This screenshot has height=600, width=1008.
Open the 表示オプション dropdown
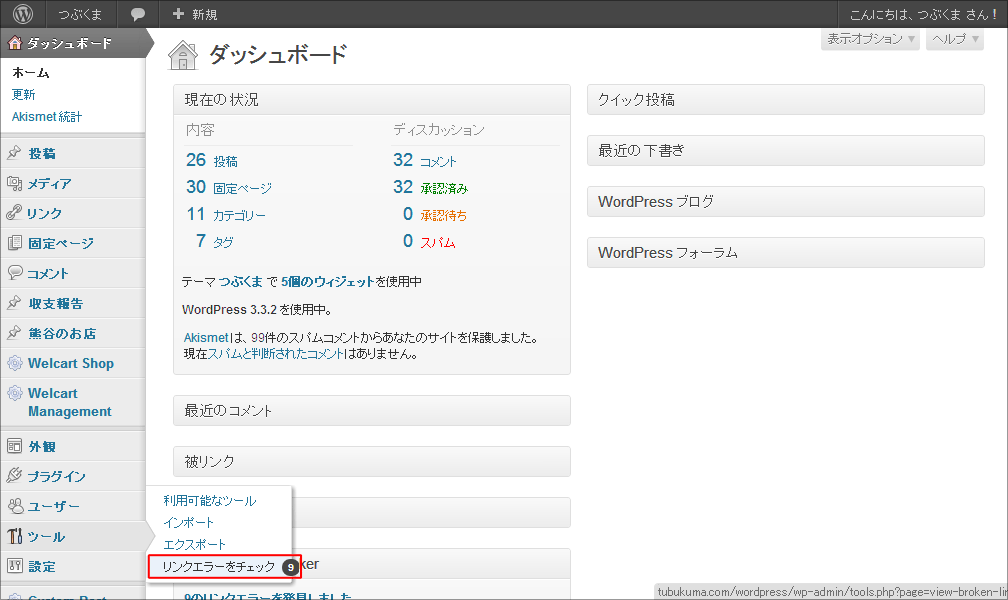[870, 39]
